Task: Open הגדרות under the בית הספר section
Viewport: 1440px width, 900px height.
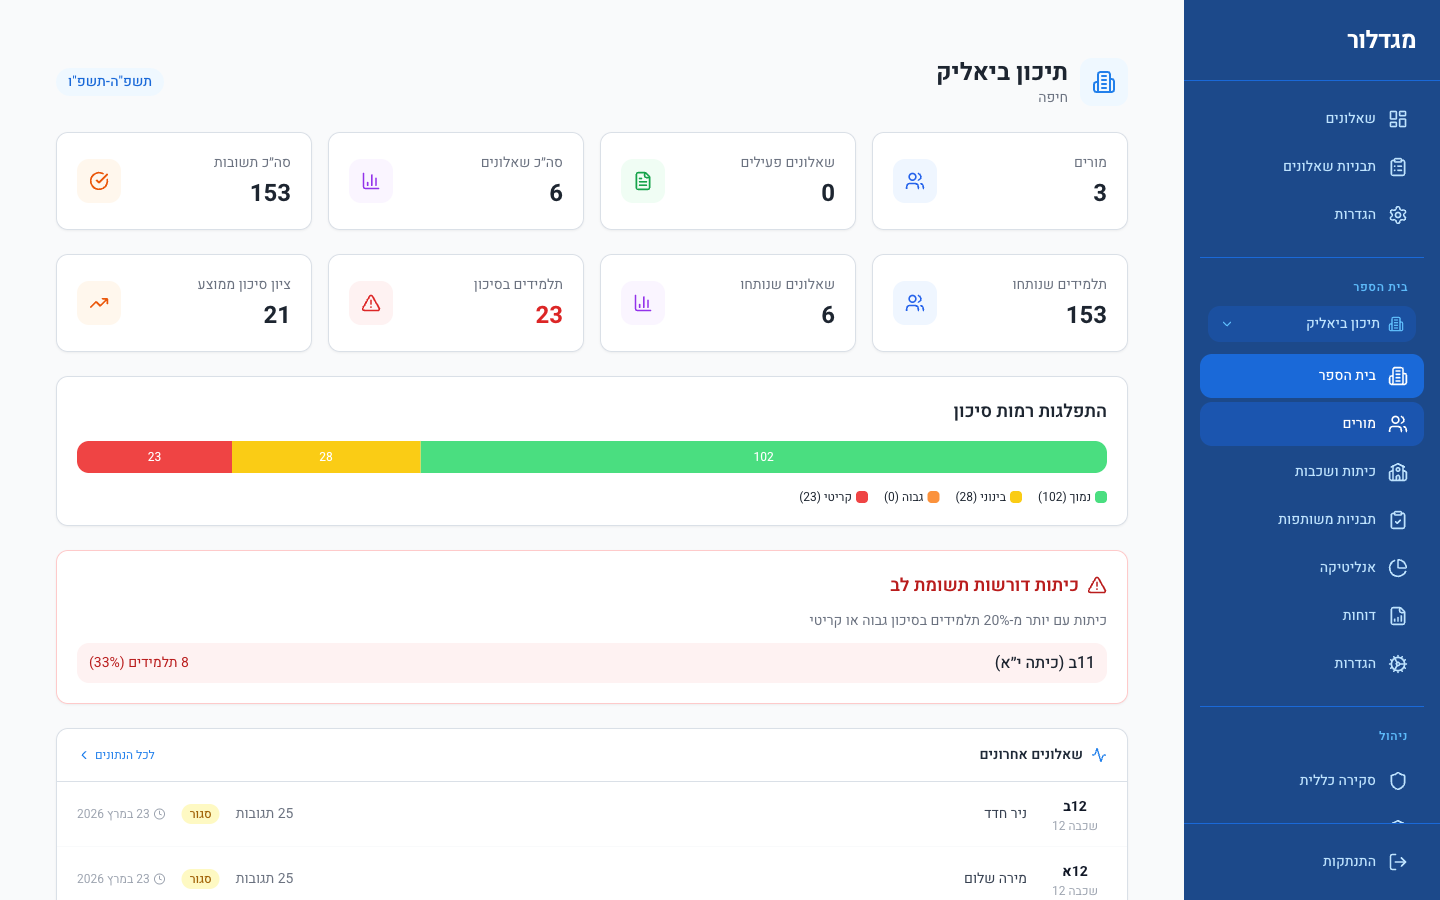Action: click(1312, 664)
